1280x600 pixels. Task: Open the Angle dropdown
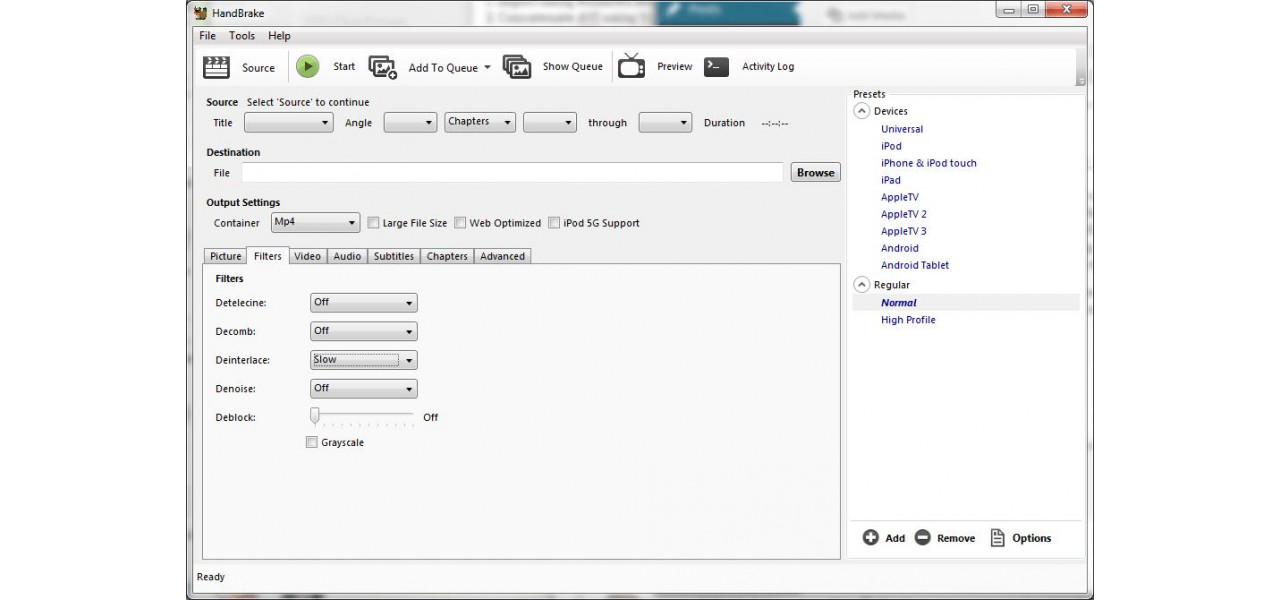[x=411, y=122]
